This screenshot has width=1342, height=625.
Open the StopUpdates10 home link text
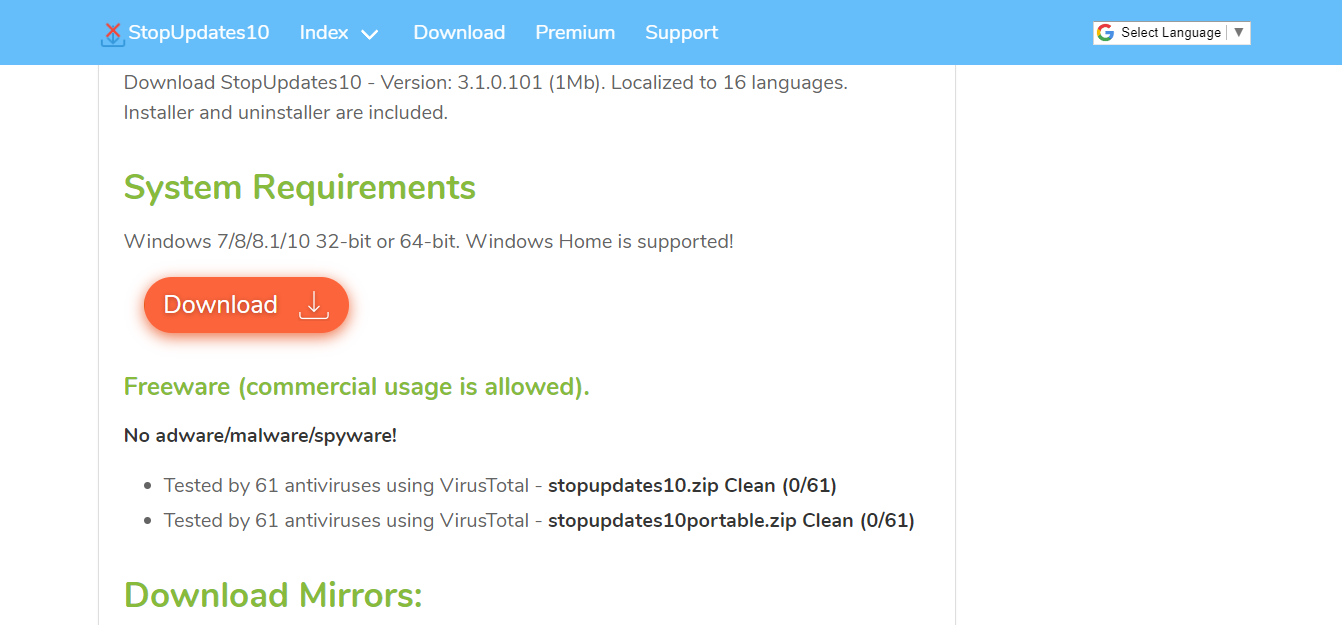click(x=199, y=32)
